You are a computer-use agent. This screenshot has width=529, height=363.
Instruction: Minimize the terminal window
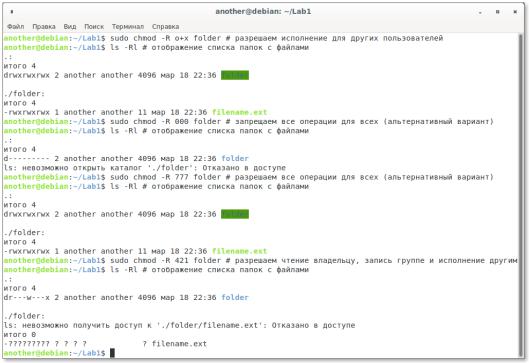click(x=480, y=12)
